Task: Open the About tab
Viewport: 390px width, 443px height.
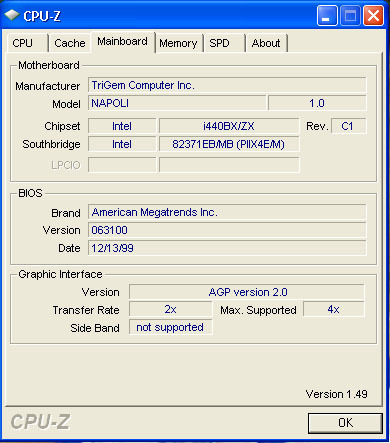Action: [266, 43]
